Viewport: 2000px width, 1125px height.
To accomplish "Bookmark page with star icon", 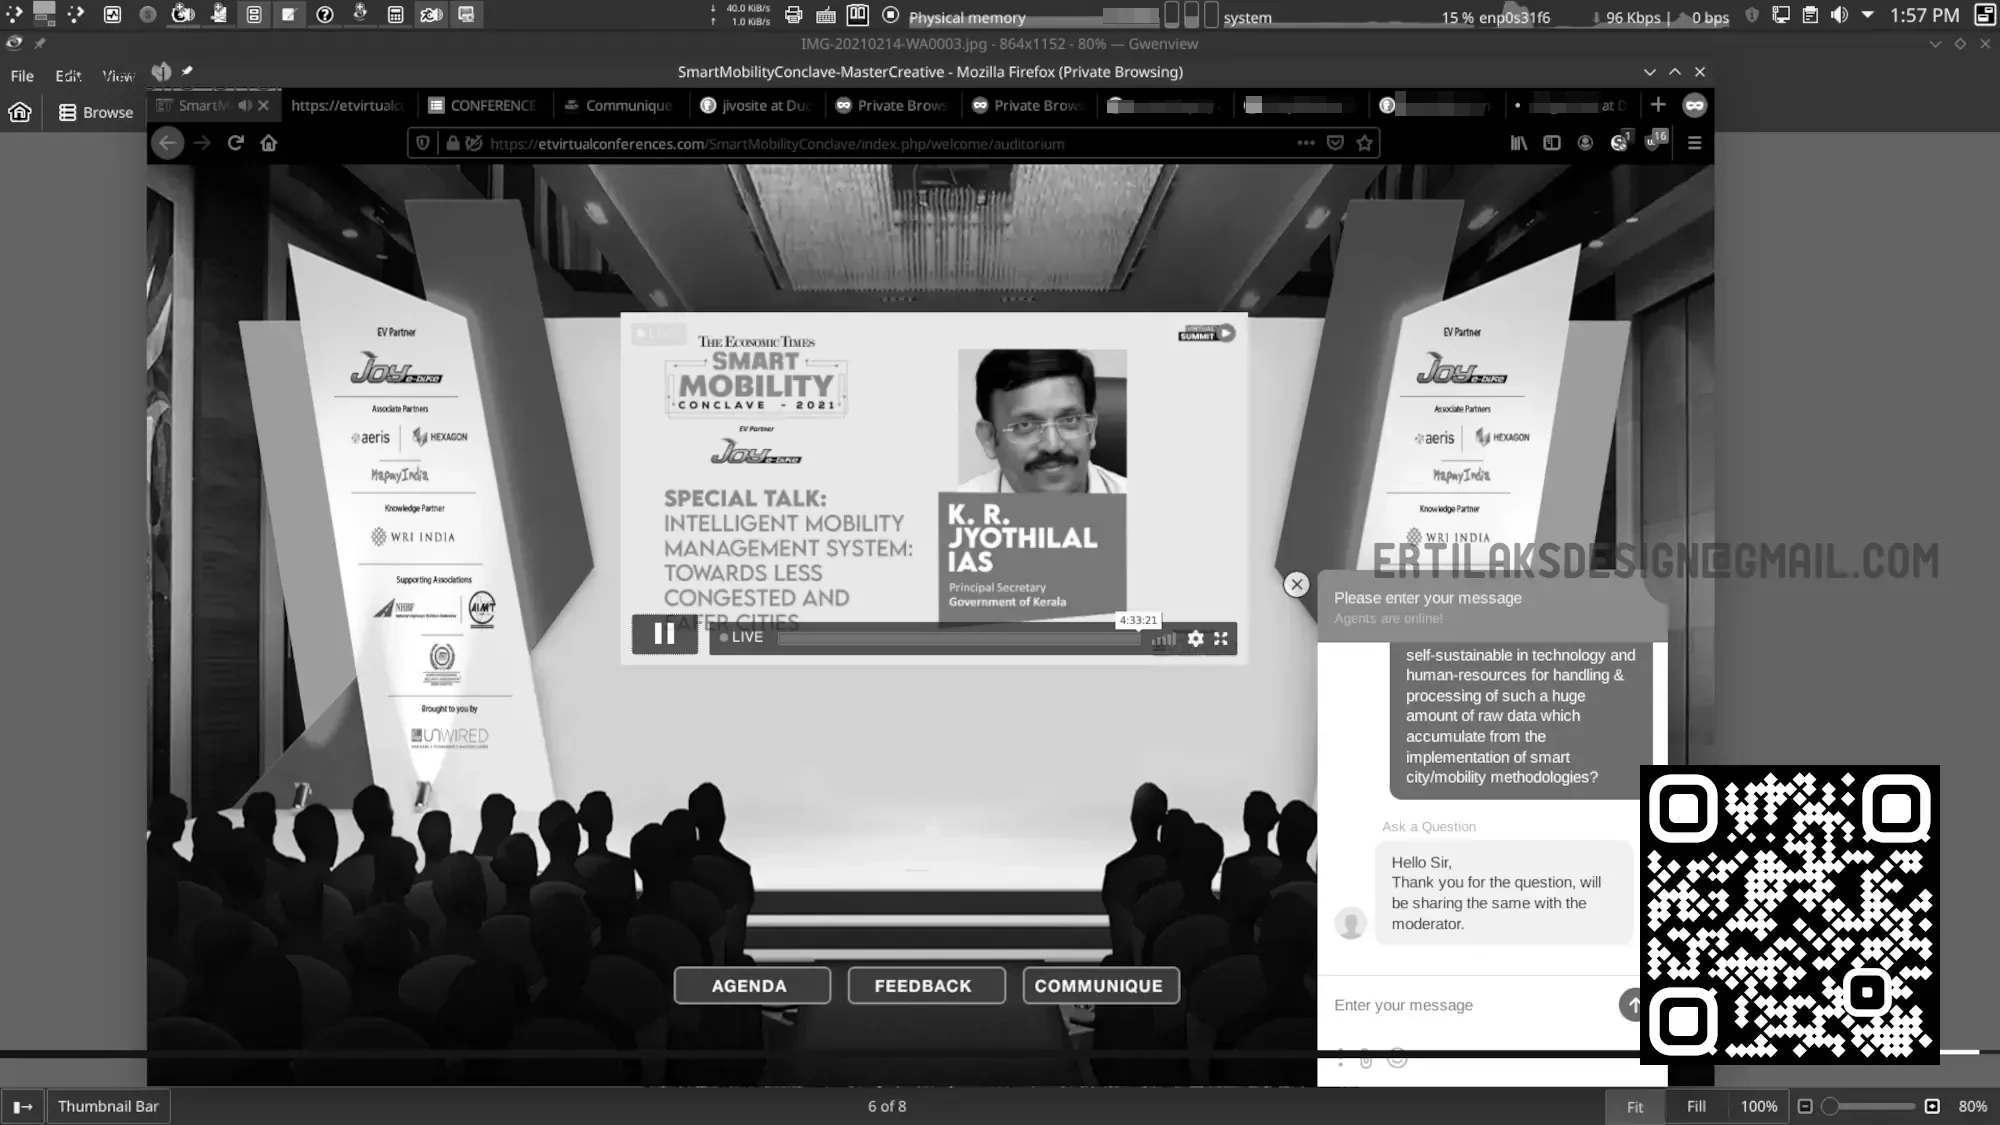I will (1364, 143).
